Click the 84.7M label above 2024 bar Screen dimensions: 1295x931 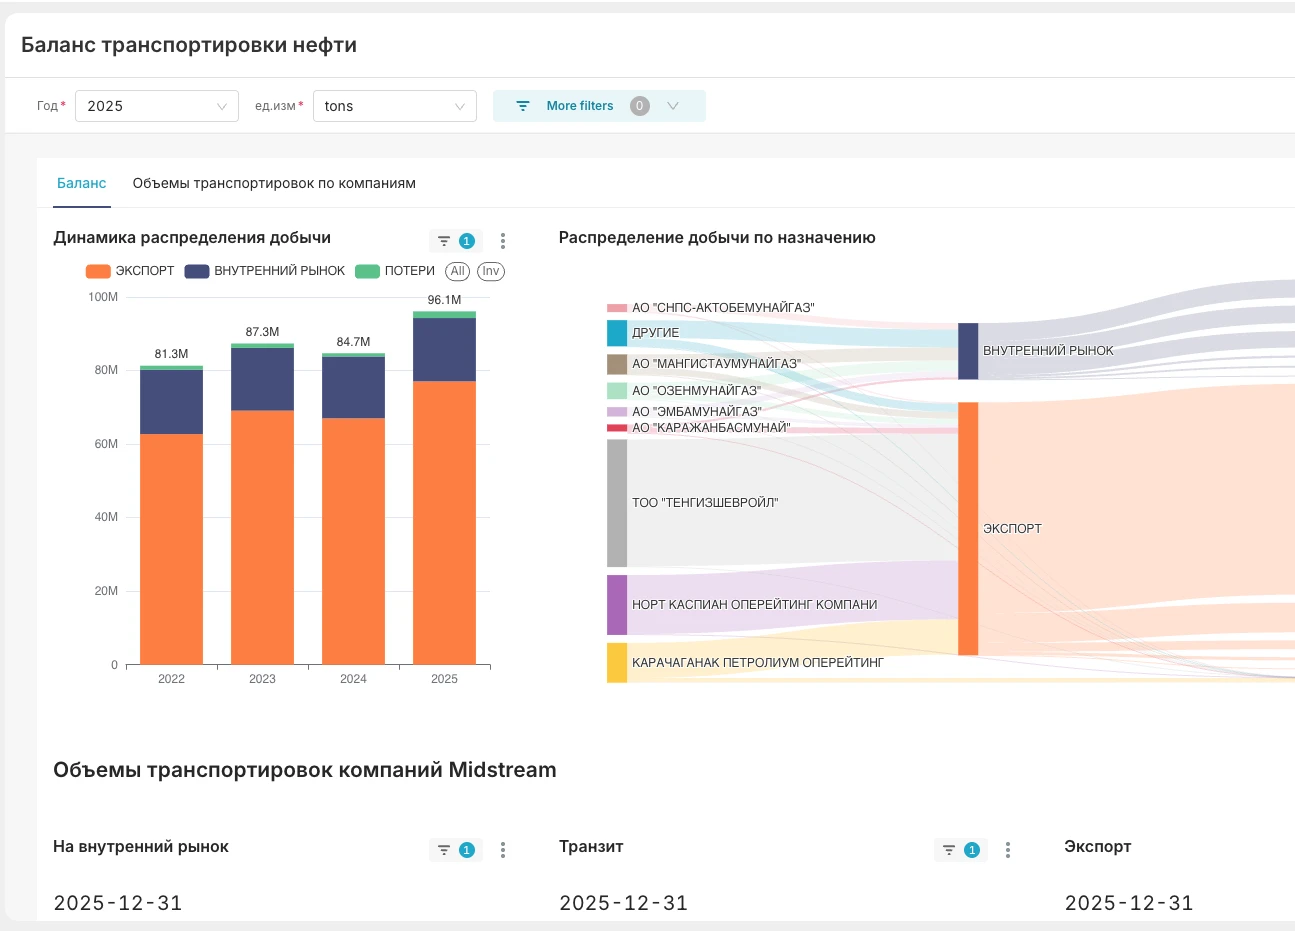coord(353,342)
